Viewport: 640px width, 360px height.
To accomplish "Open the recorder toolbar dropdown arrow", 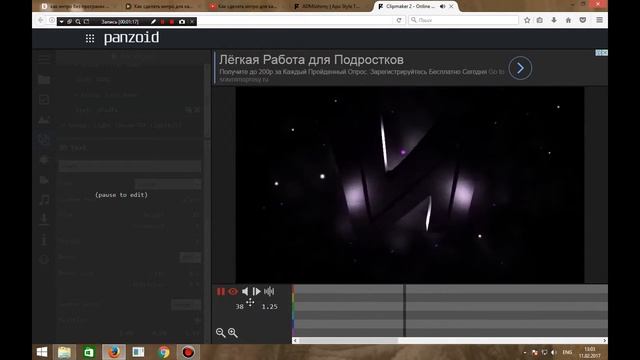I will pos(61,22).
